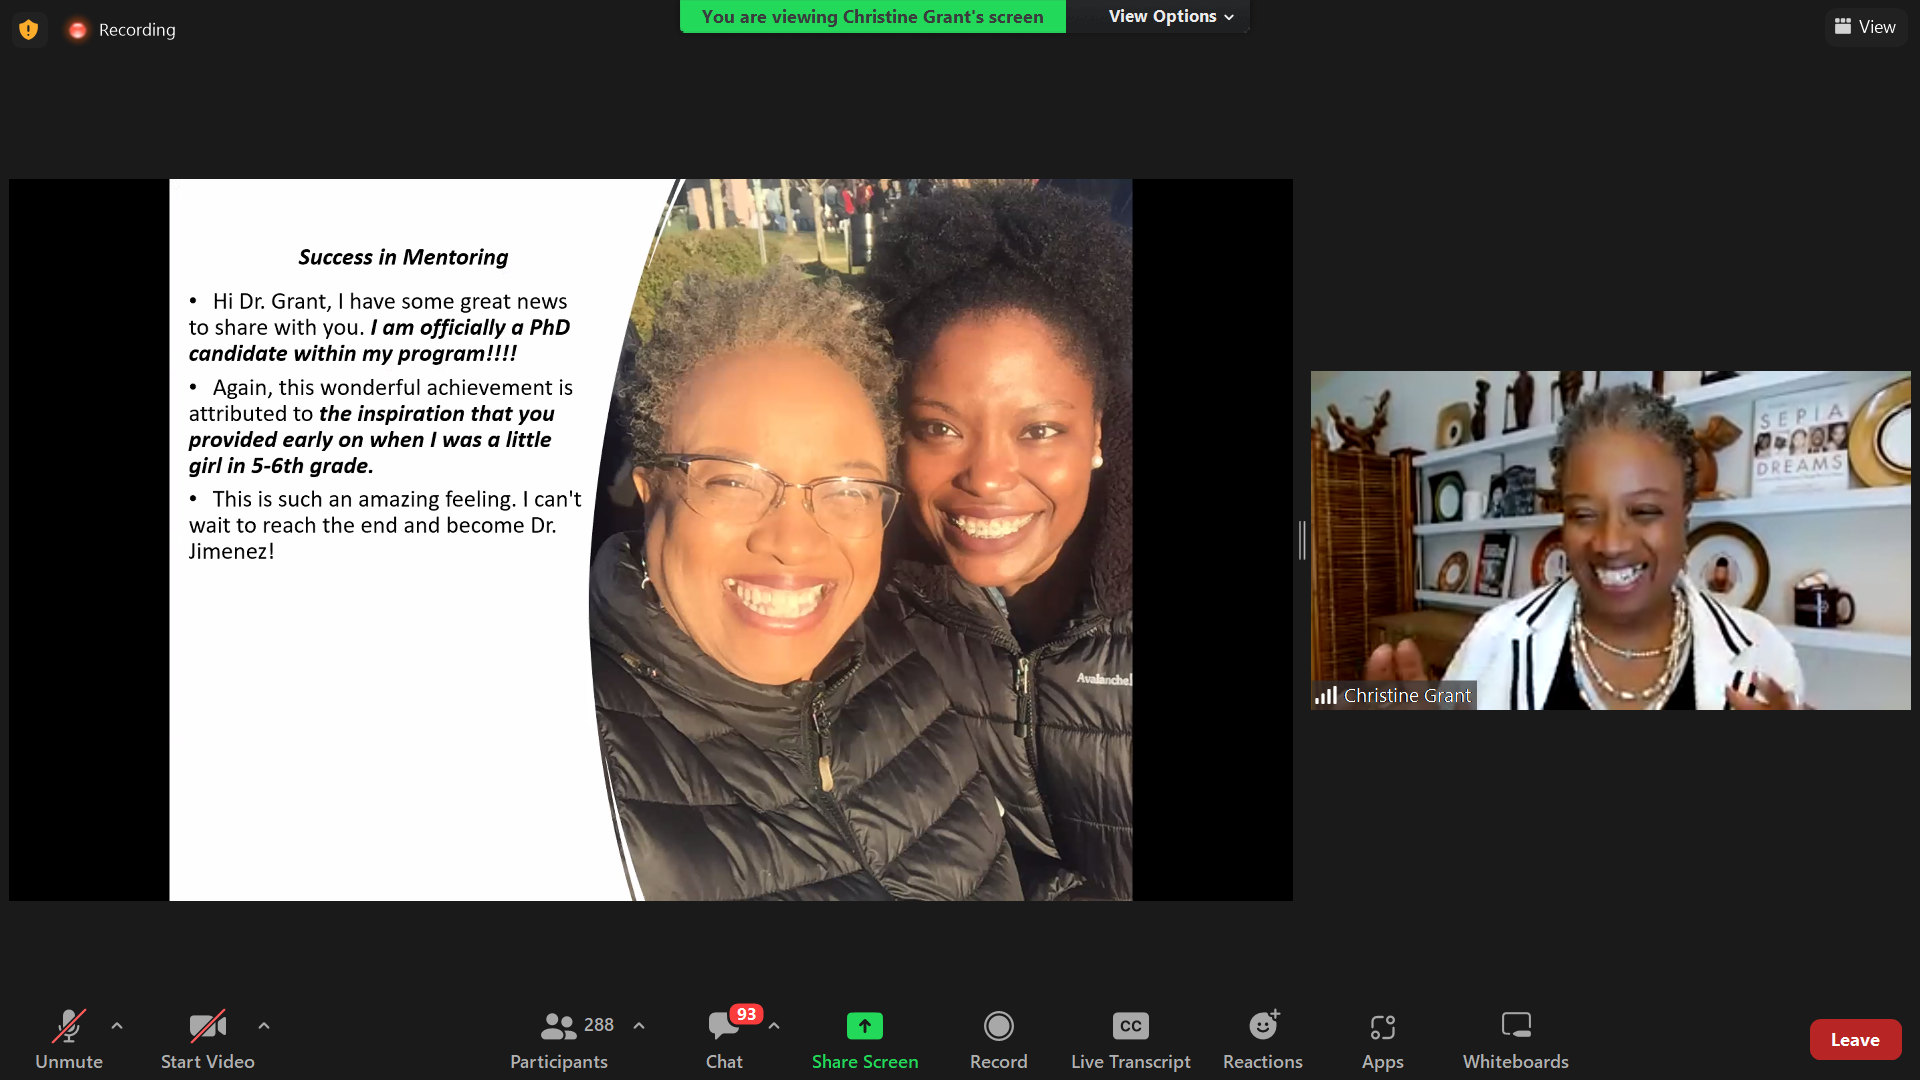Open the Chat panel icon
The image size is (1920, 1080).
(723, 1026)
